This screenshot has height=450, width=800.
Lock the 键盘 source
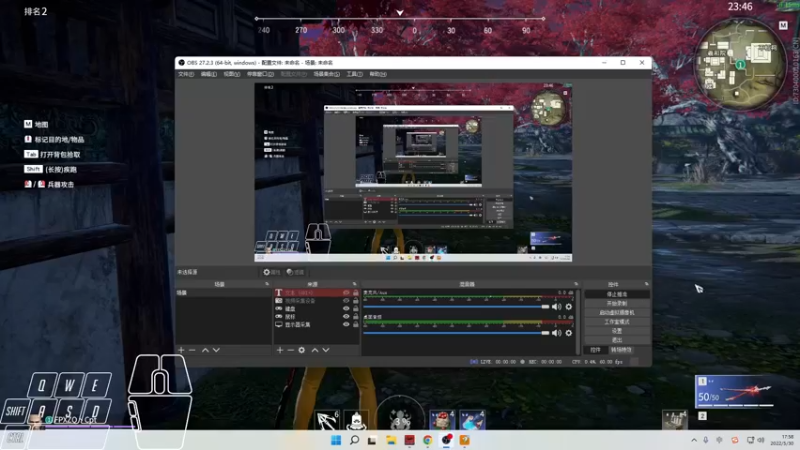click(x=356, y=309)
